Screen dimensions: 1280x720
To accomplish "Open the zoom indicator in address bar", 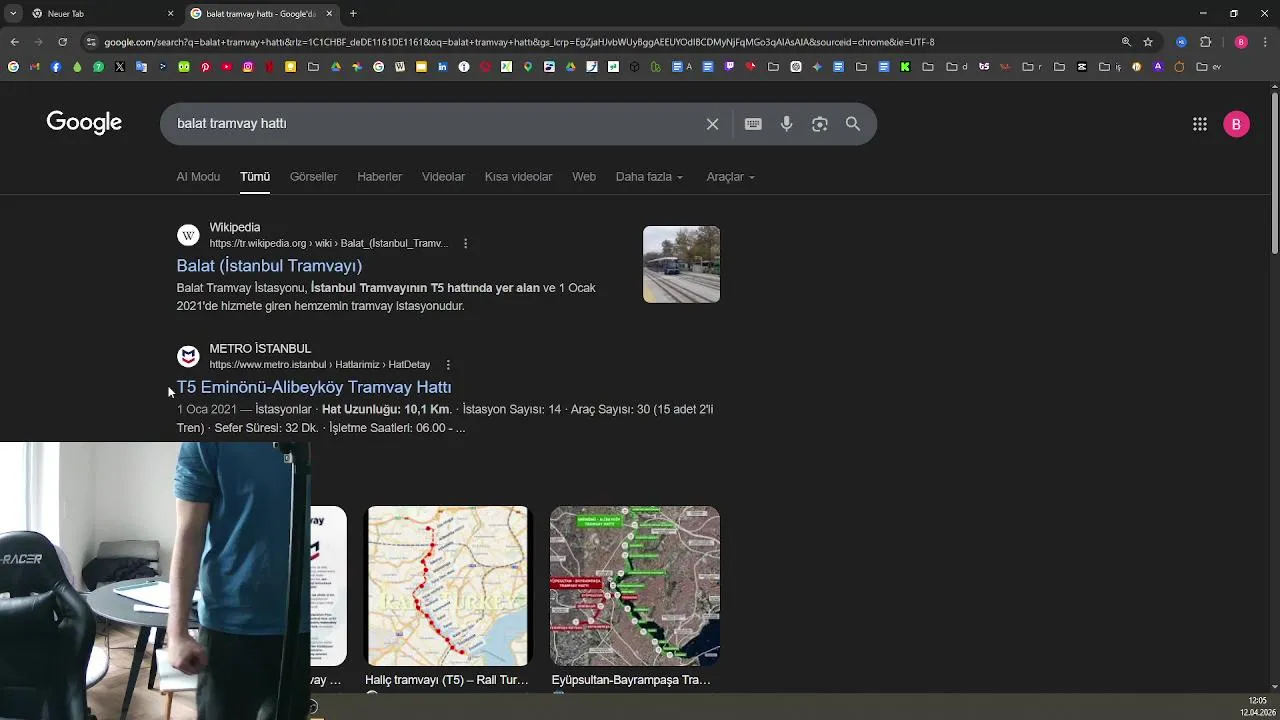I will (1126, 42).
